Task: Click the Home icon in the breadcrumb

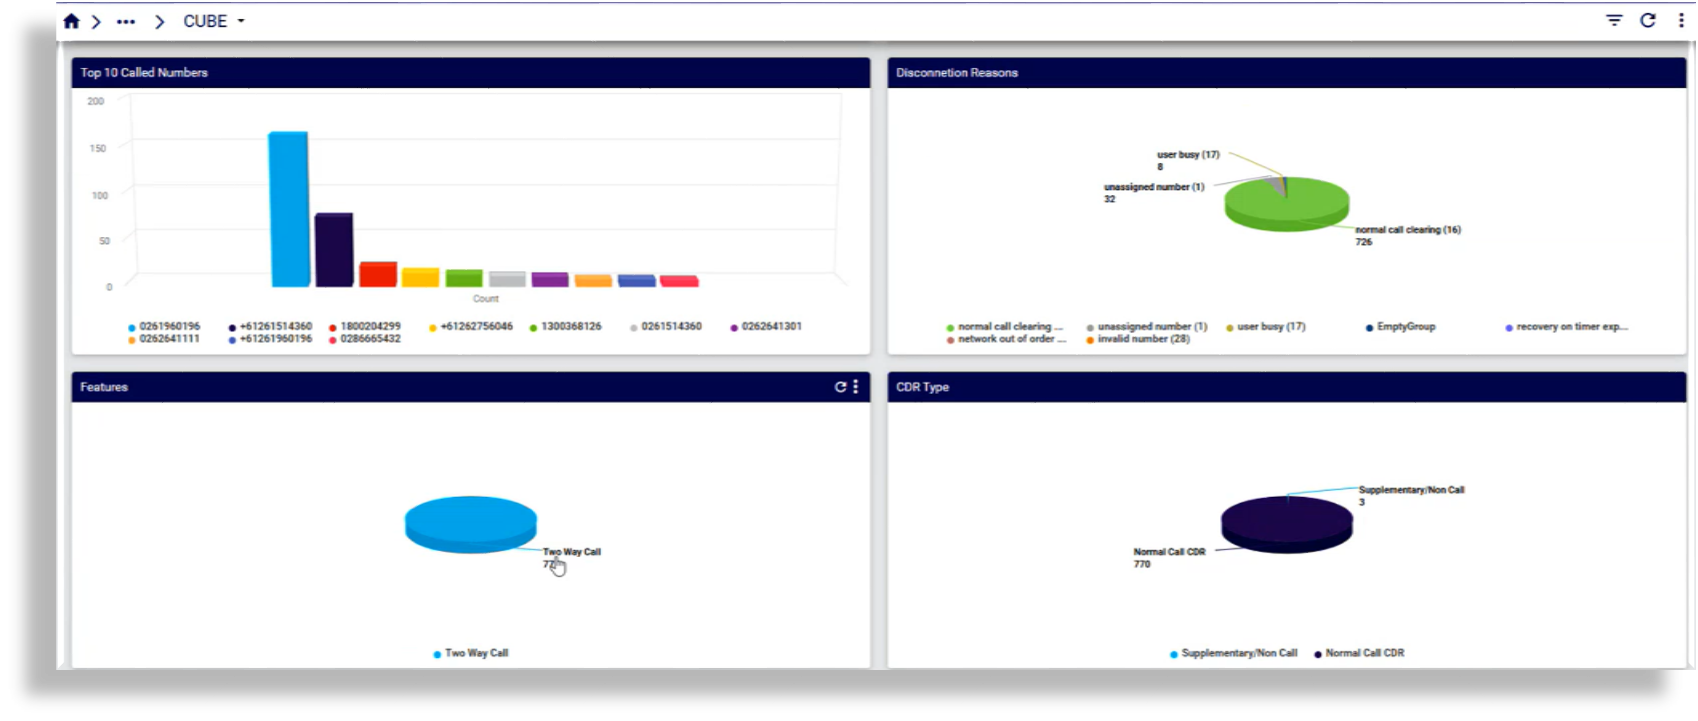Action: click(71, 21)
